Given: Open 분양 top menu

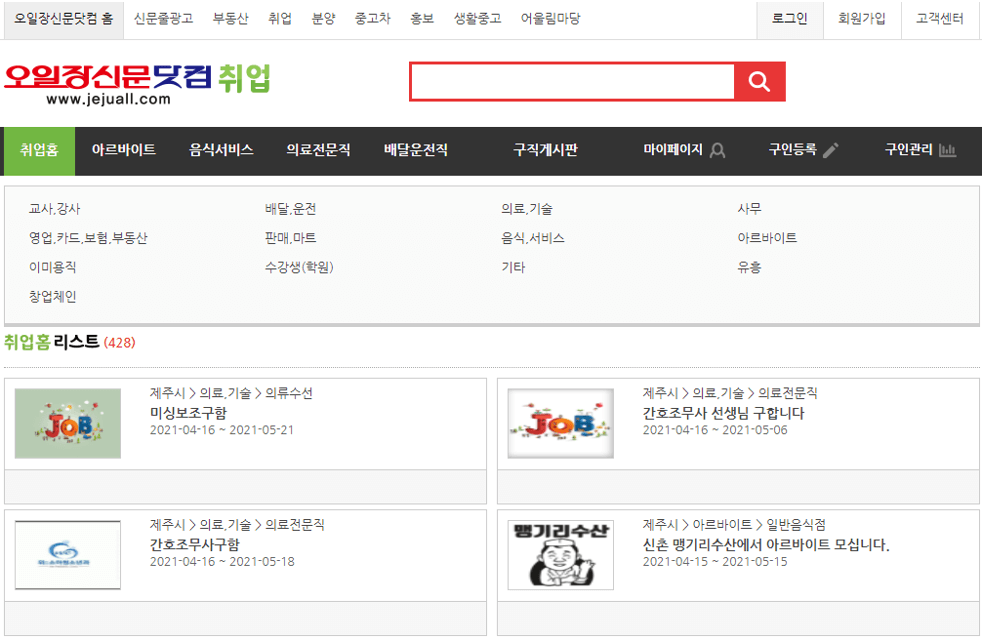Looking at the screenshot, I should [x=323, y=19].
